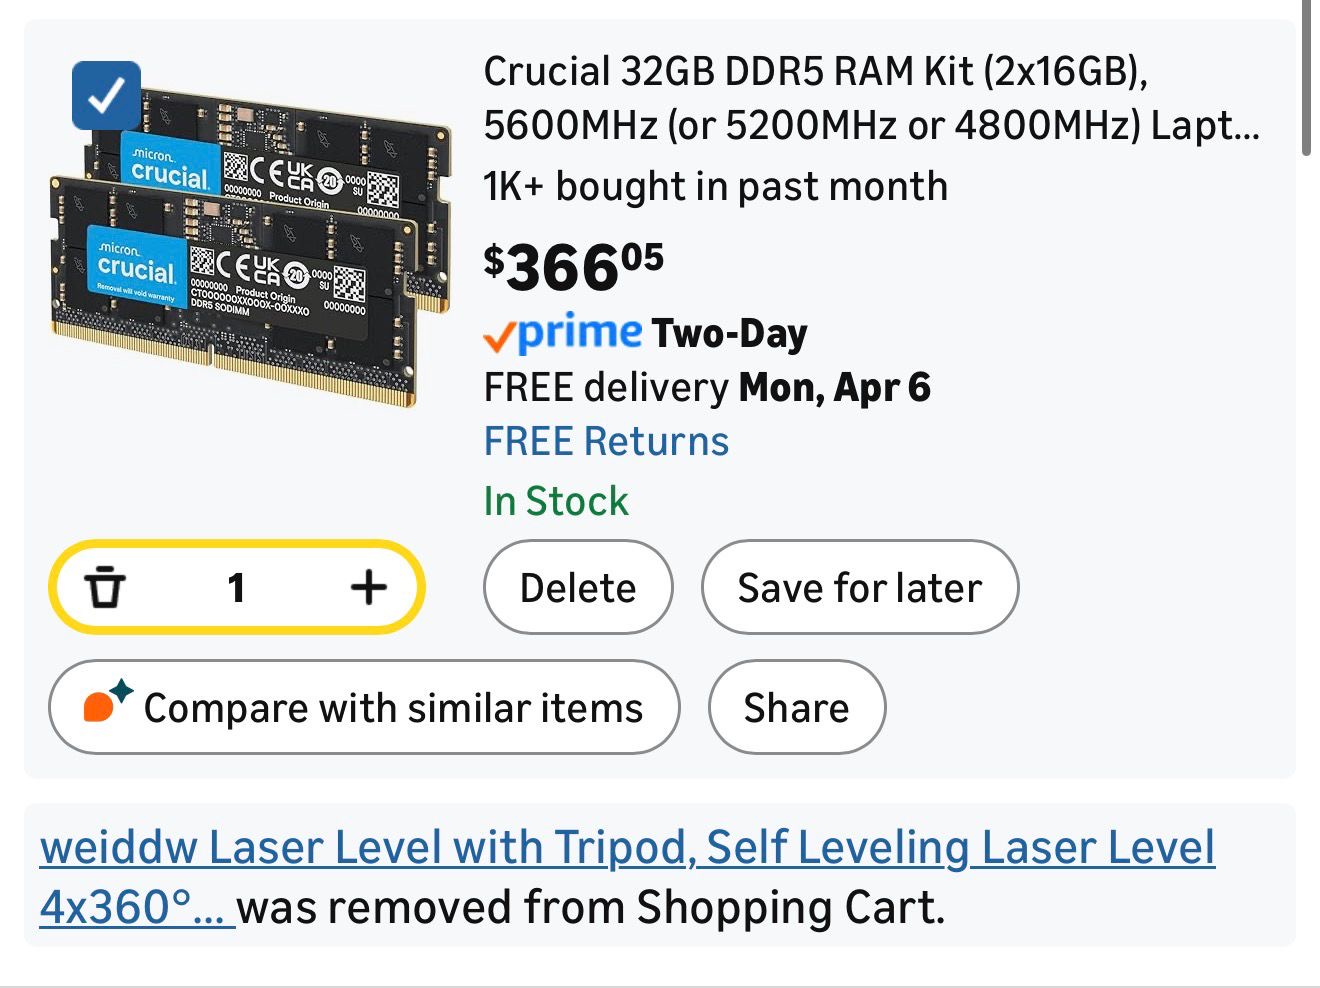
Task: Click the 1K+ bought in past month text
Action: coord(715,186)
